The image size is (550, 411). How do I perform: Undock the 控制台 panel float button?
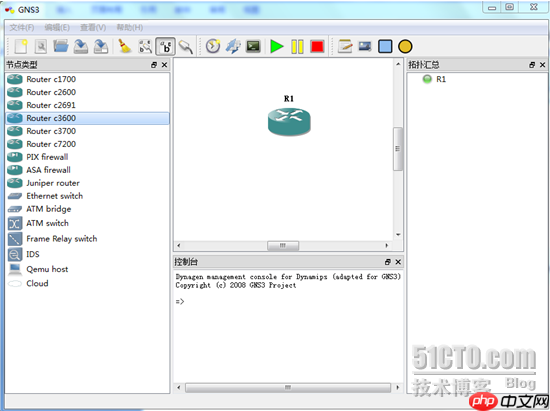pyautogui.click(x=388, y=262)
